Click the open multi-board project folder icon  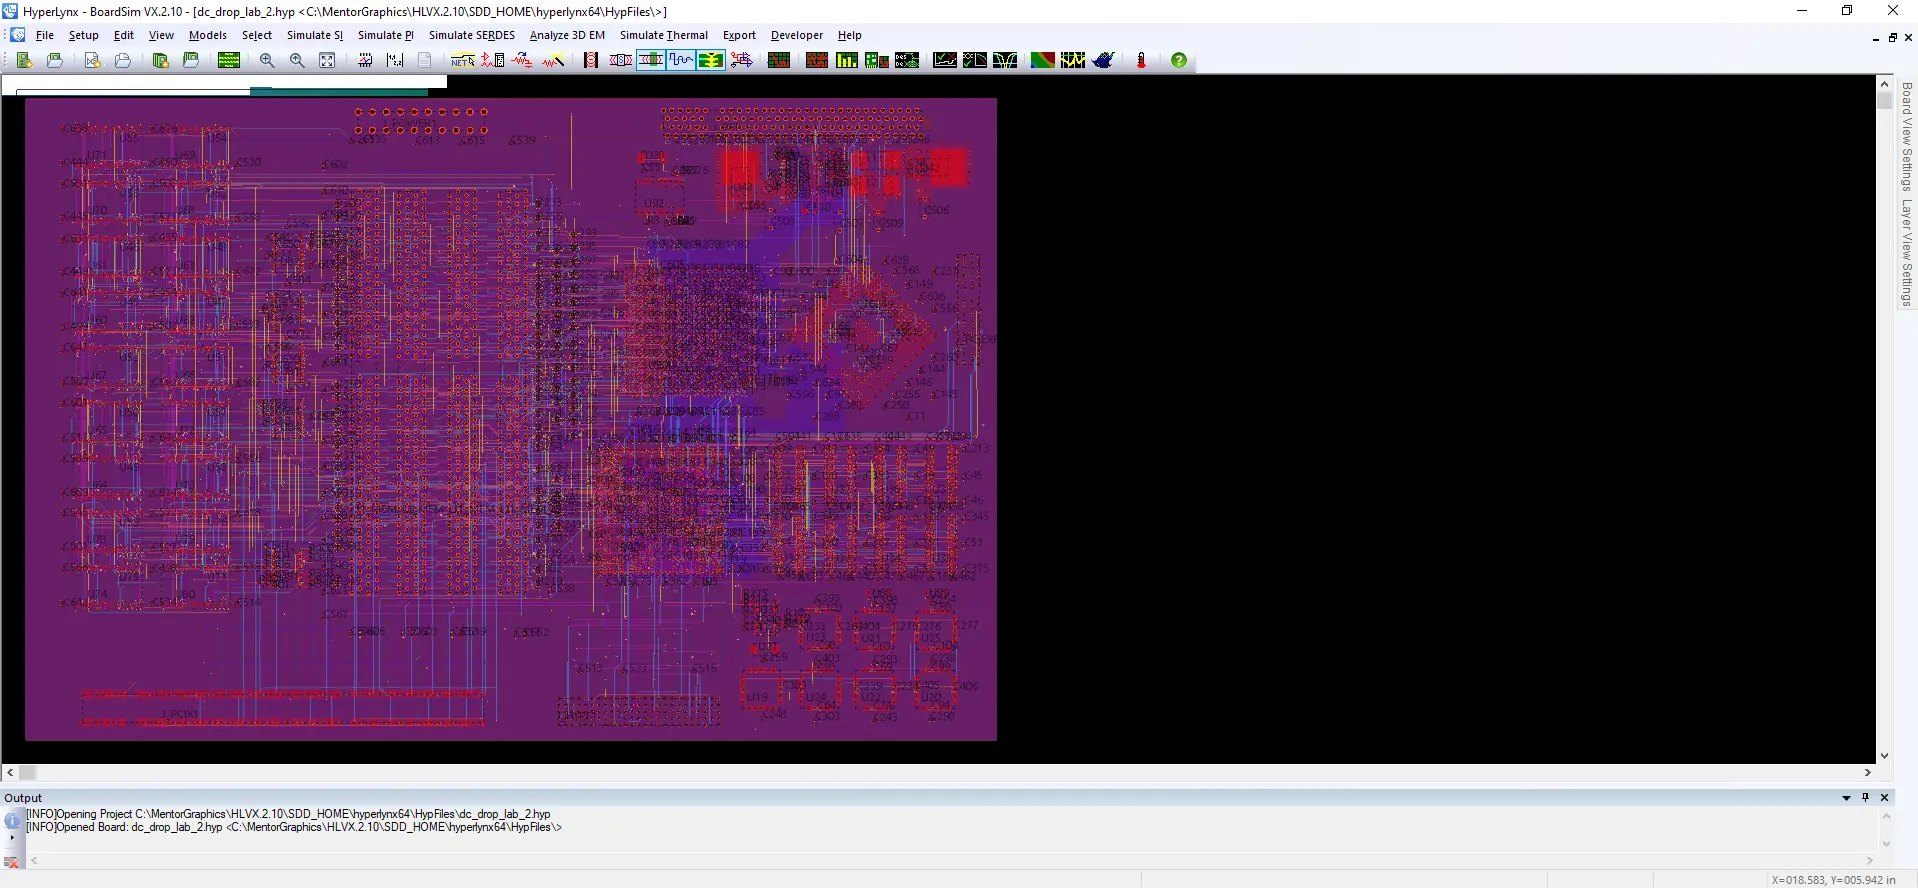pos(190,60)
